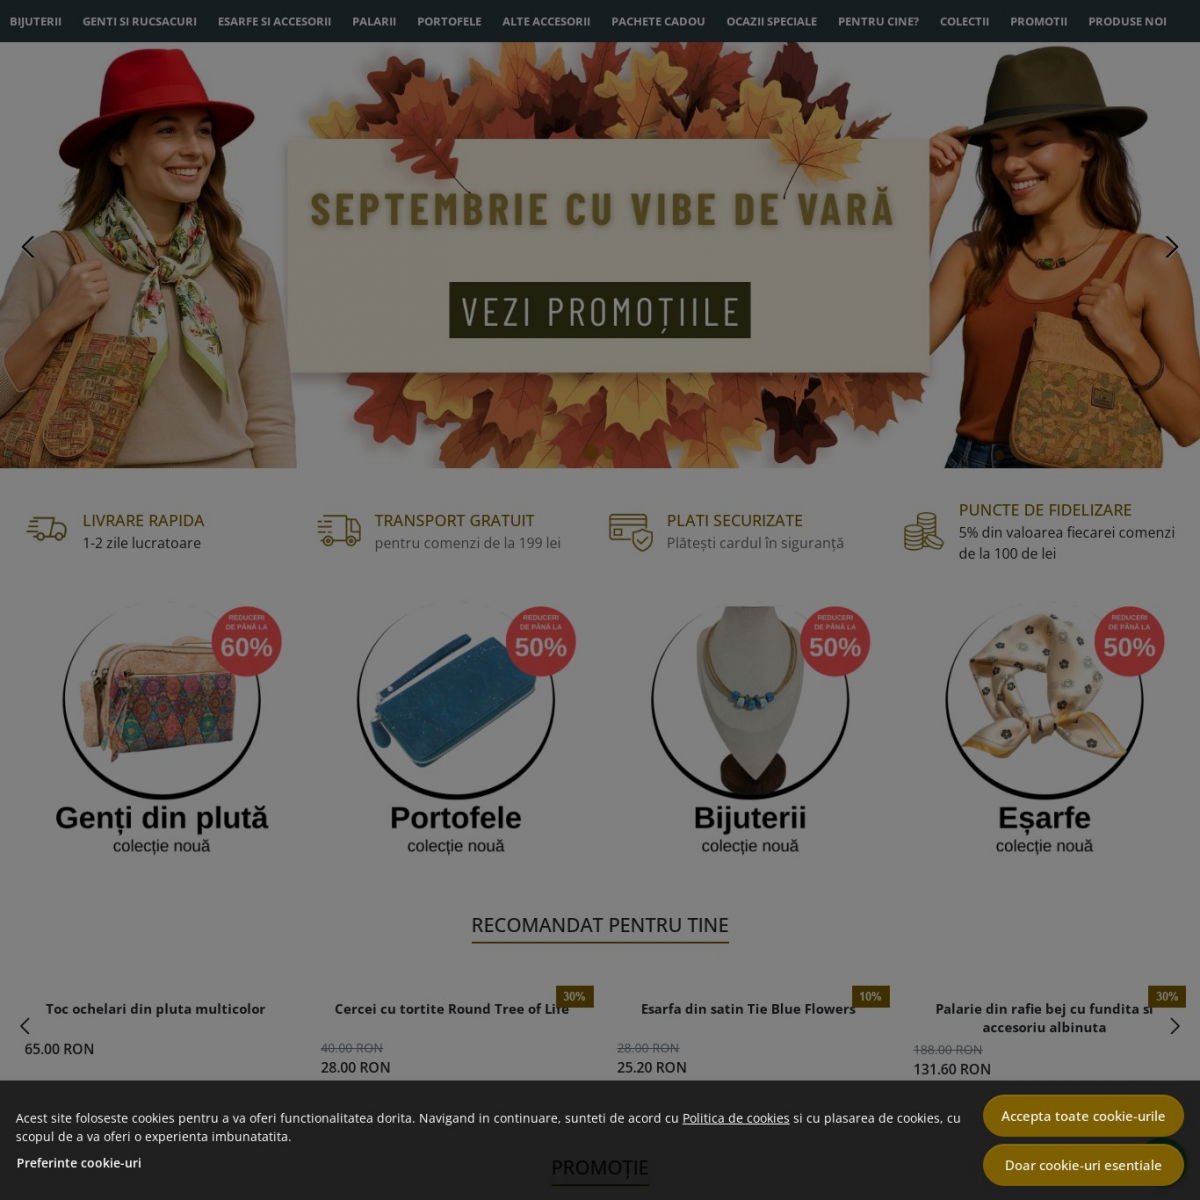1200x1200 pixels.
Task: Show next recommended products
Action: [1175, 1026]
